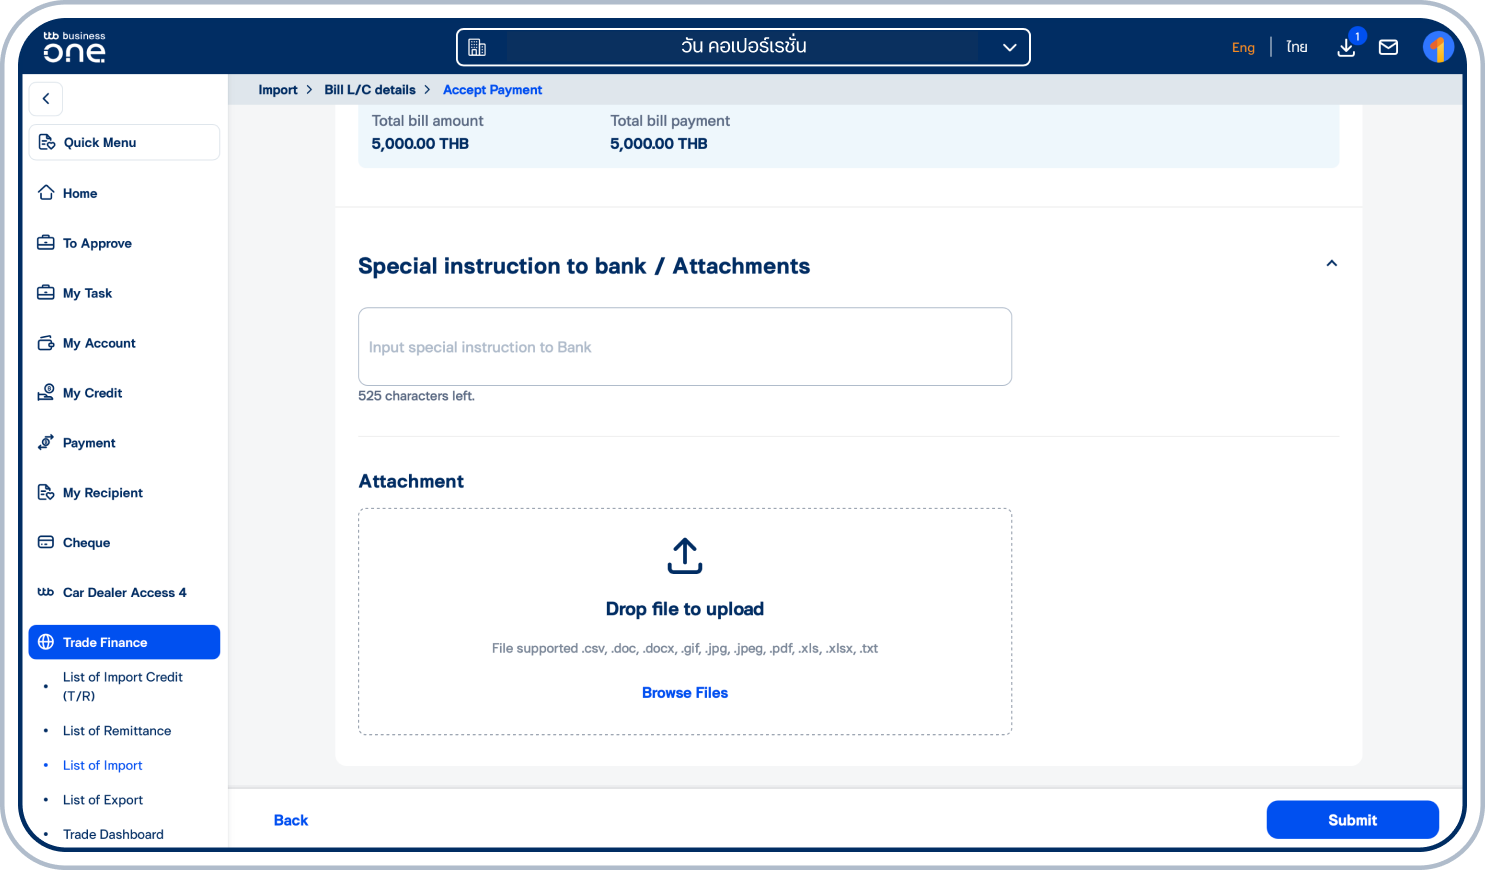Viewport: 1485px width, 870px height.
Task: Open My Task from the sidebar
Action: pyautogui.click(x=46, y=293)
